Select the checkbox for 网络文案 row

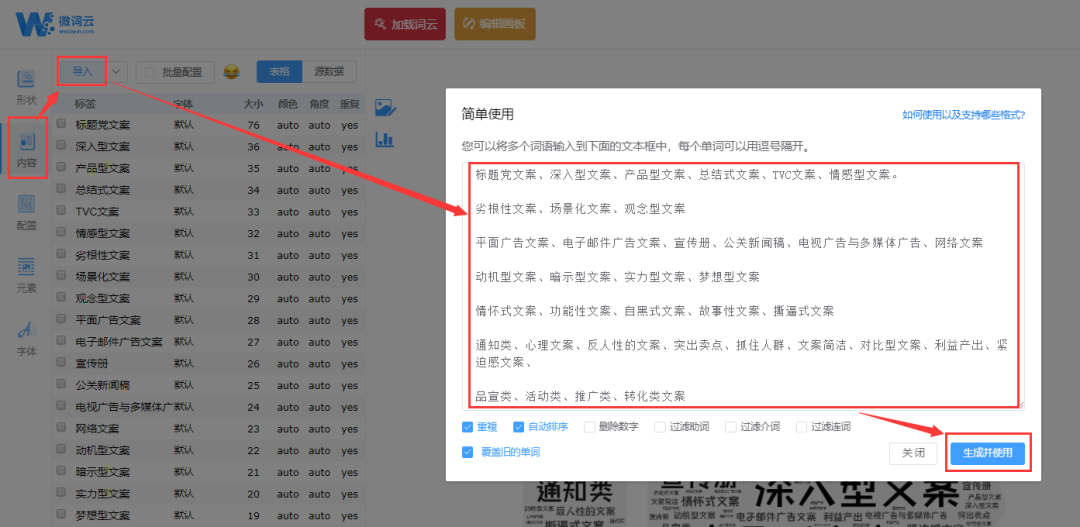click(61, 428)
